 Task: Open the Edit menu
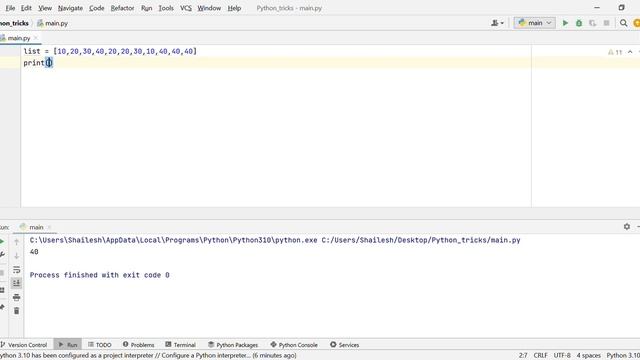pos(26,8)
